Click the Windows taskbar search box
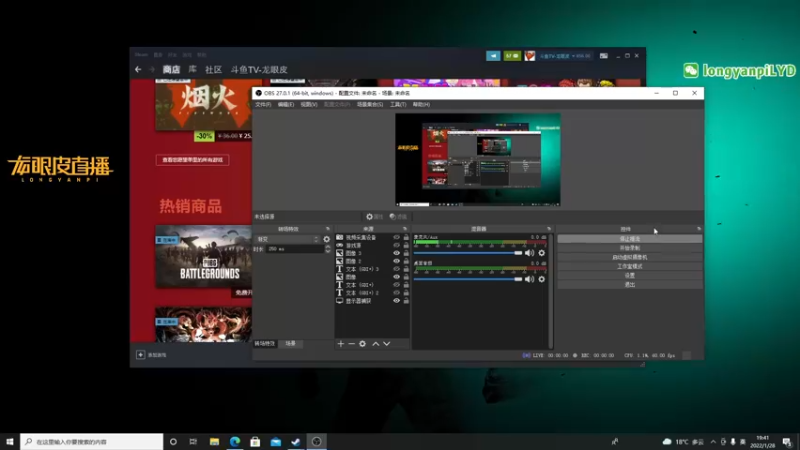Image resolution: width=800 pixels, height=450 pixels. (92, 442)
